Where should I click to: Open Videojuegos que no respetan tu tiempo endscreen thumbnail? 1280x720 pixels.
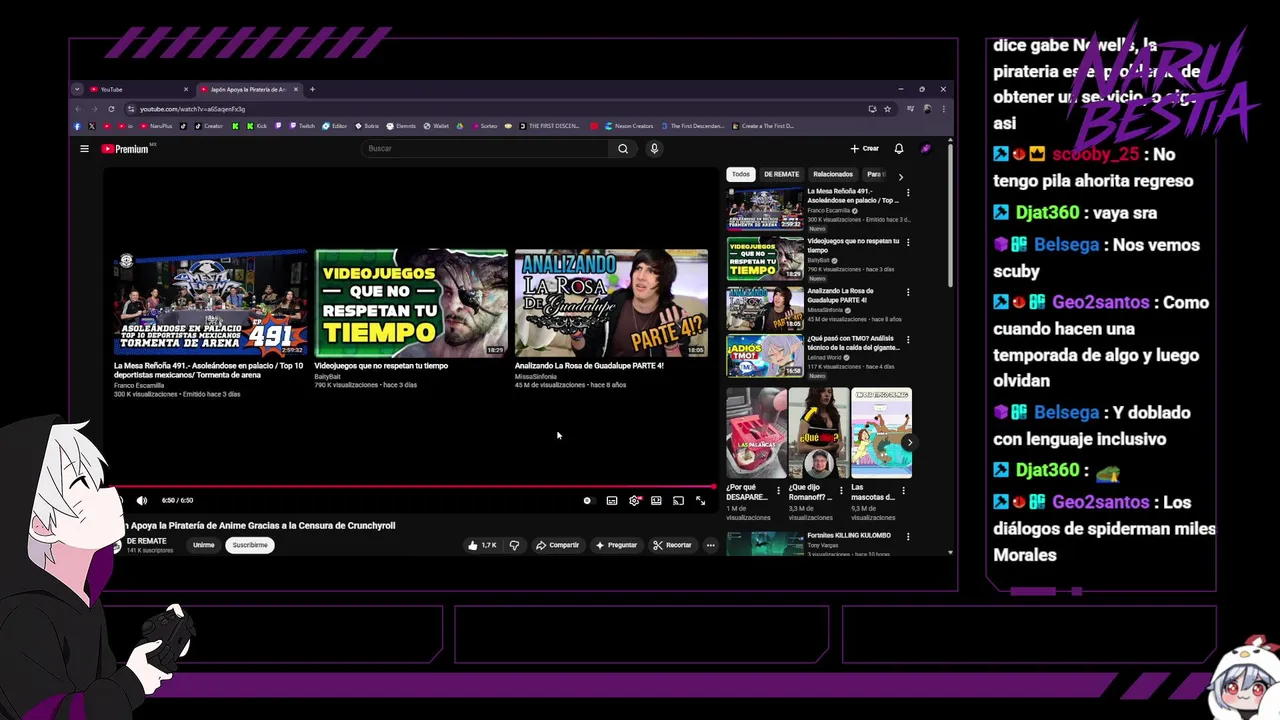click(411, 303)
